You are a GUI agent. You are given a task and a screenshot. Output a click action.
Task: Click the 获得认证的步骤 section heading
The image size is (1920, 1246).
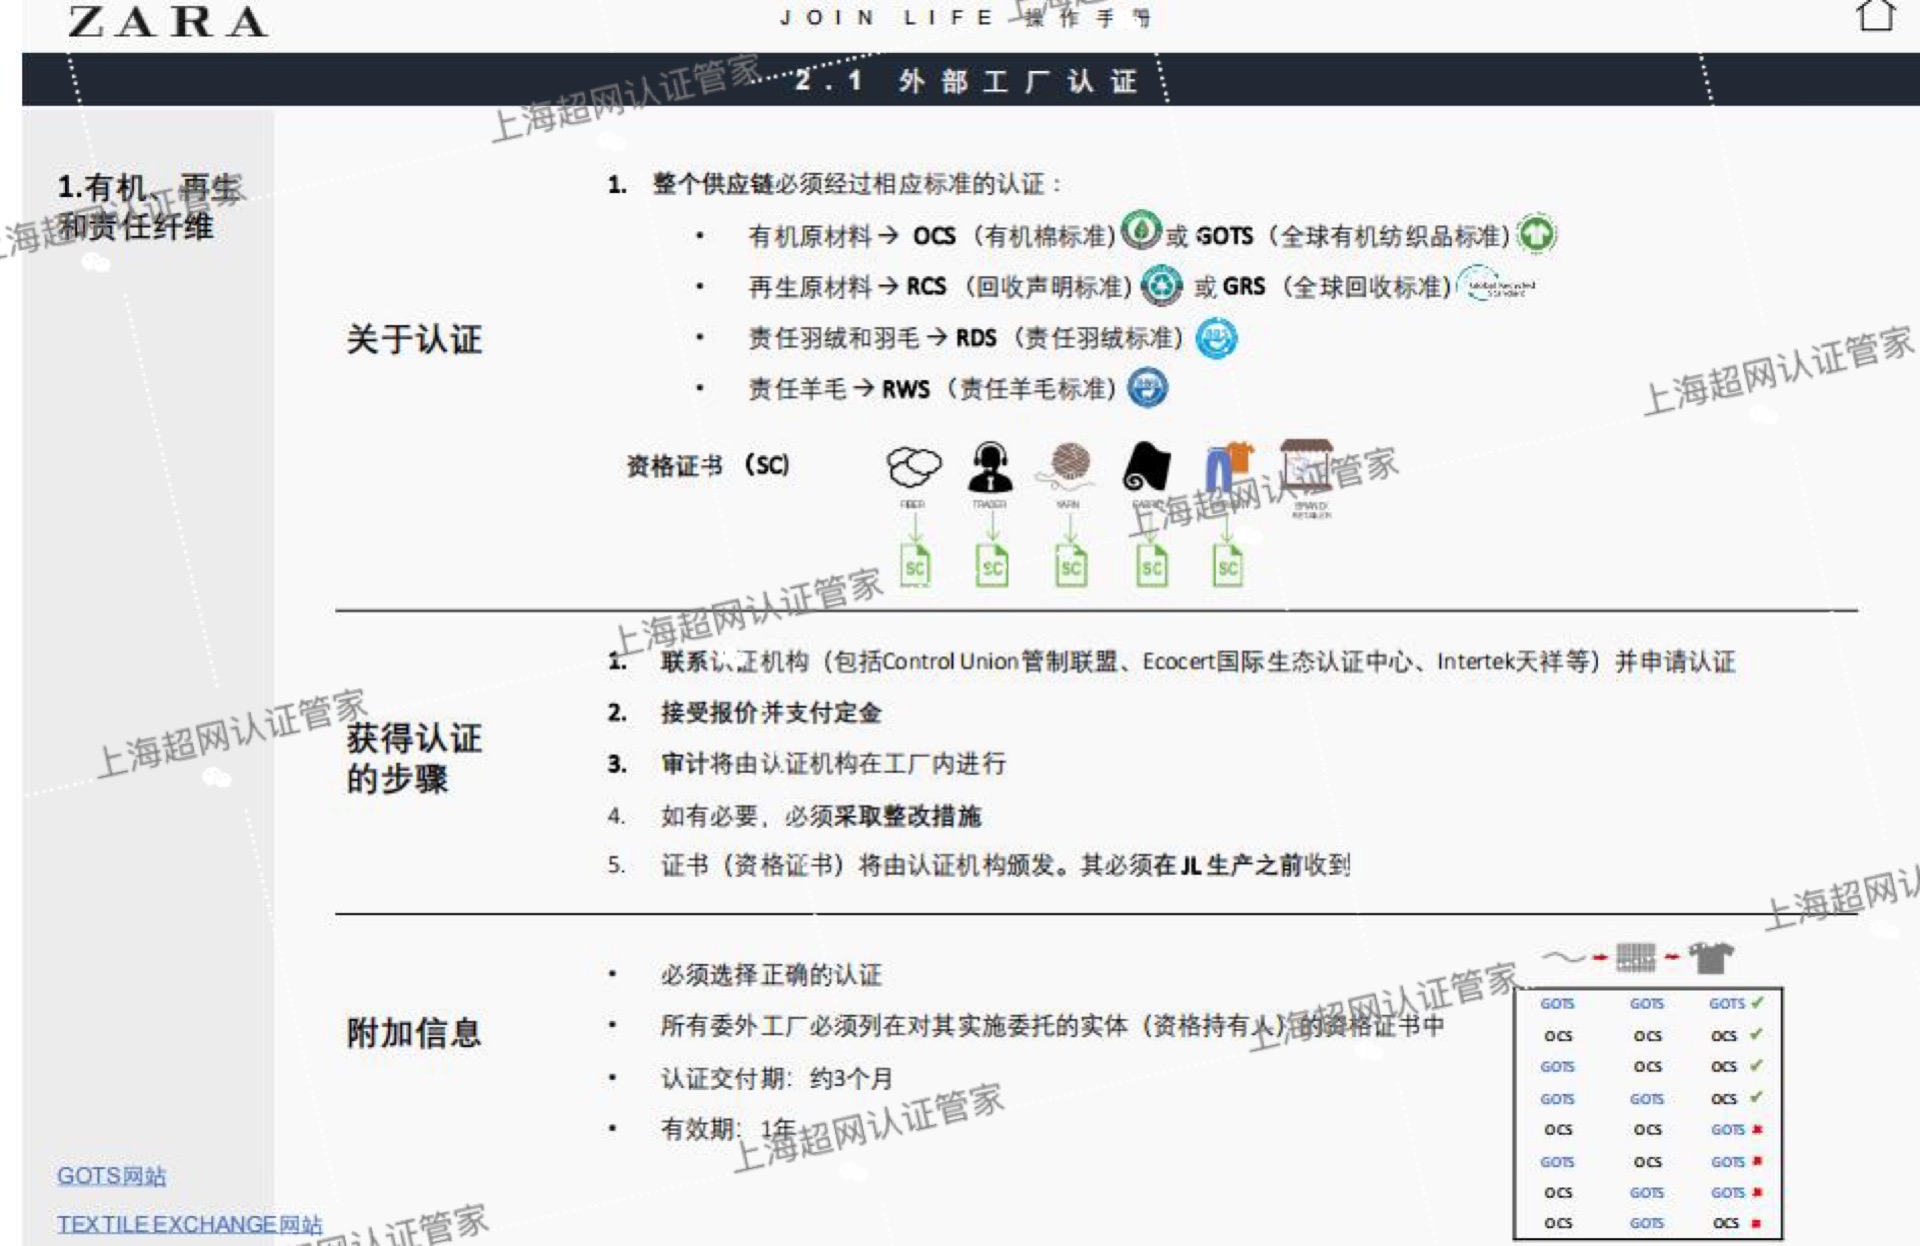[x=414, y=758]
